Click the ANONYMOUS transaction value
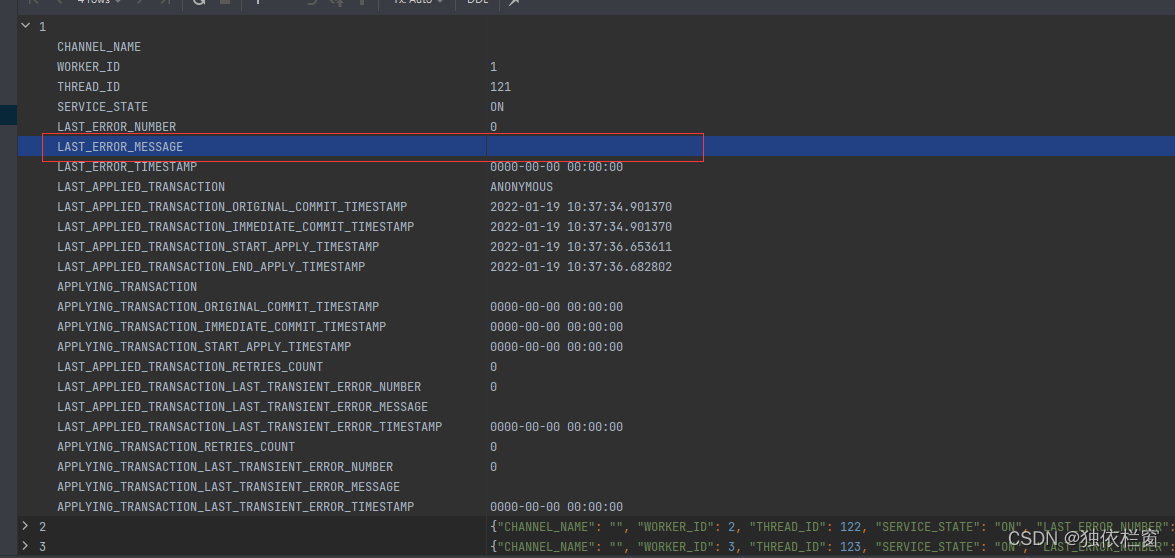 [522, 186]
